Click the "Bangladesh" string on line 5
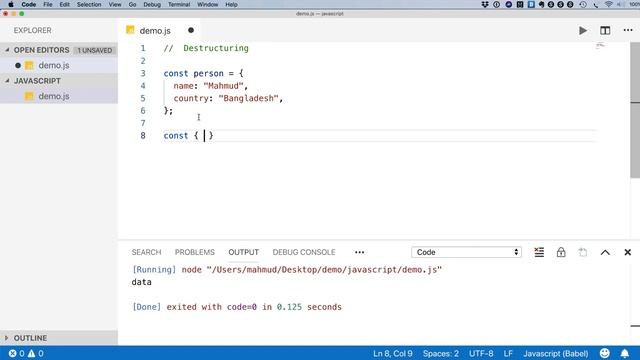This screenshot has height=360, width=640. (248, 98)
